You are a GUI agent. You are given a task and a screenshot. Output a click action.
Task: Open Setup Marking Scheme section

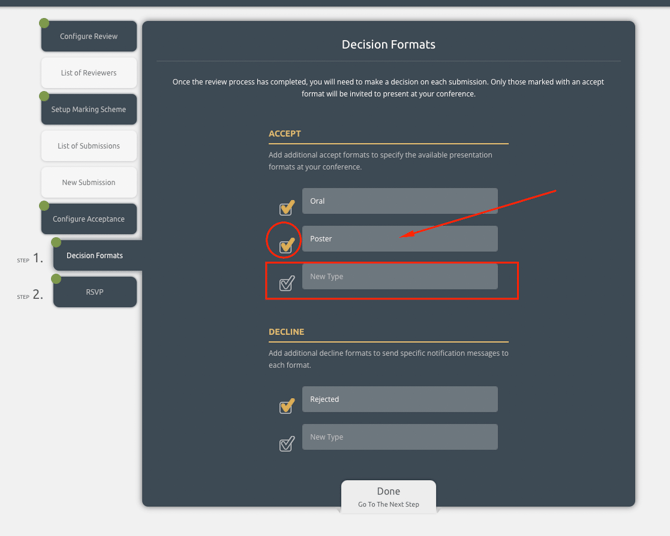click(x=89, y=110)
